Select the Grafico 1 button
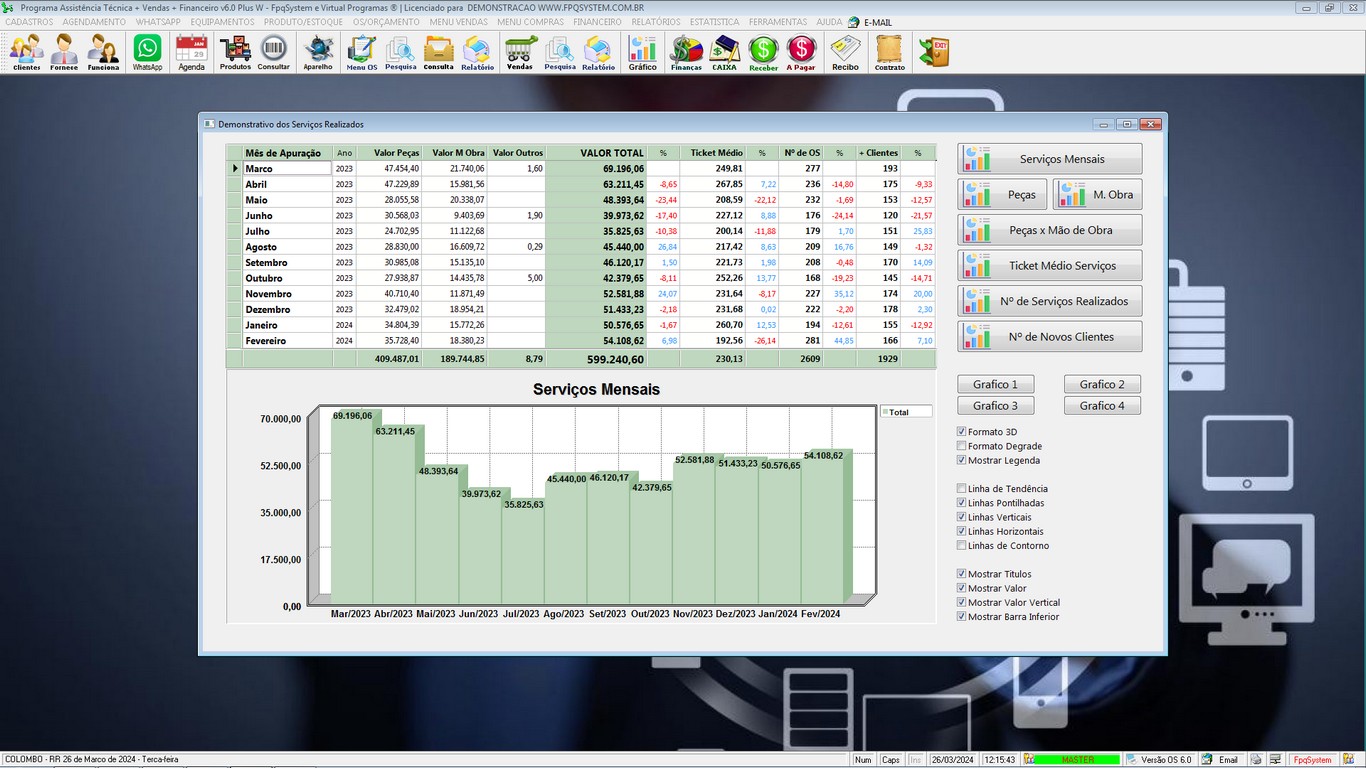Screen dimensions: 1366x768 pos(995,384)
